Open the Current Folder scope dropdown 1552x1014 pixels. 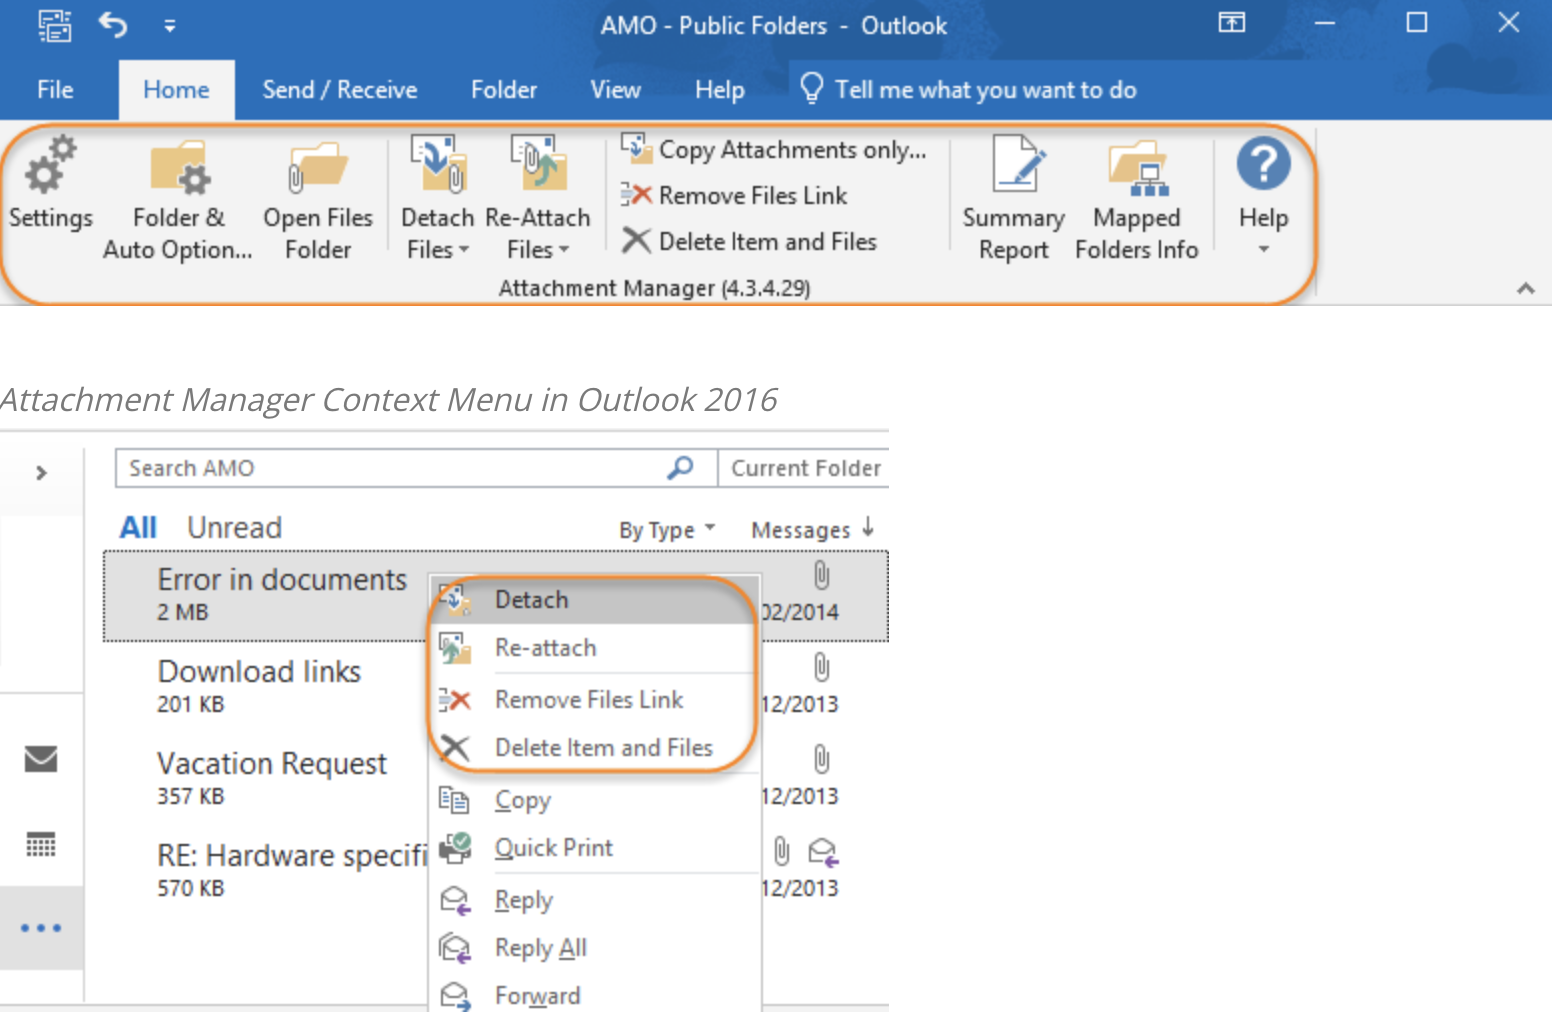804,468
